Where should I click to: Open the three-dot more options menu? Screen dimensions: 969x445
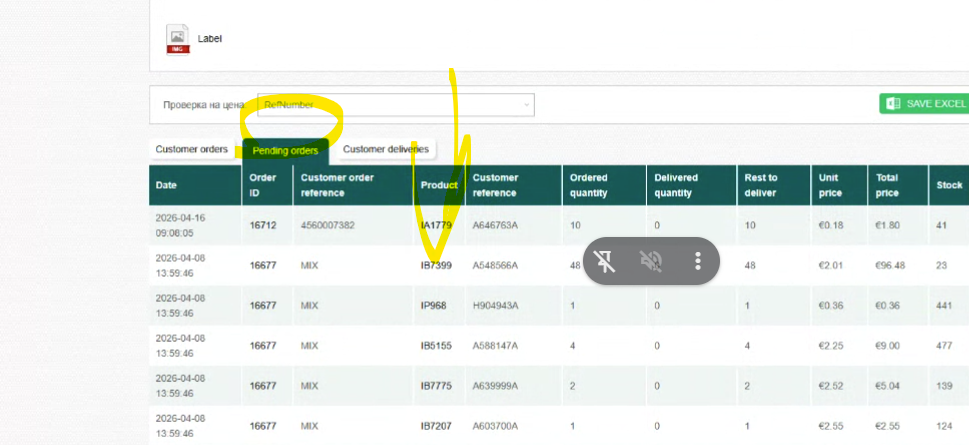pyautogui.click(x=698, y=262)
